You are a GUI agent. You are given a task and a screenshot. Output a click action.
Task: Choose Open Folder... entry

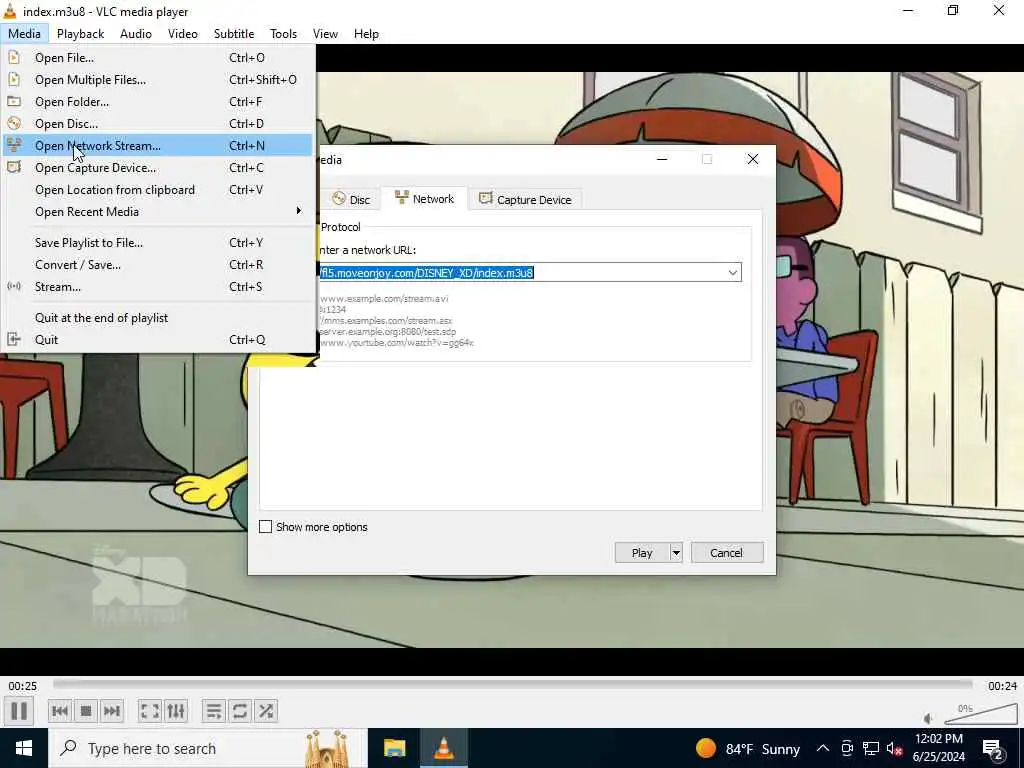157,102
